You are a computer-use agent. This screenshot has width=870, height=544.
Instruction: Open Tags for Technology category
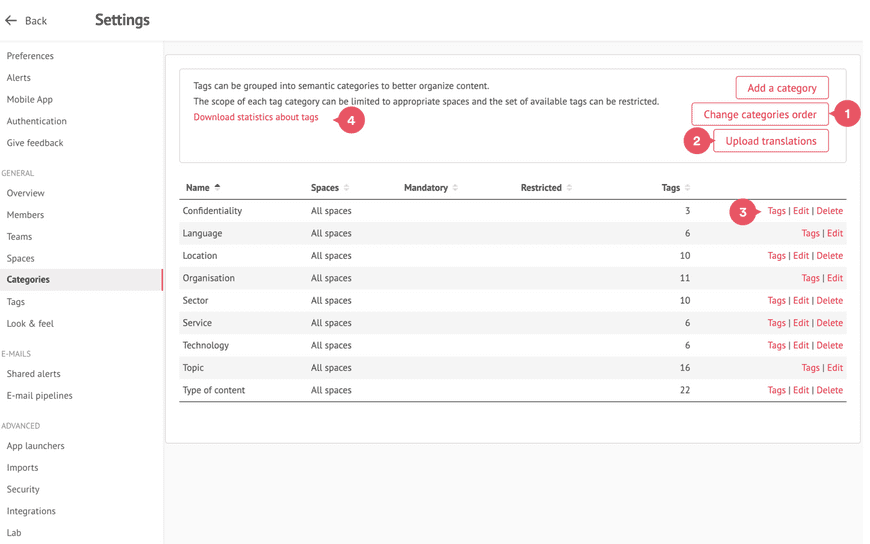pyautogui.click(x=776, y=345)
